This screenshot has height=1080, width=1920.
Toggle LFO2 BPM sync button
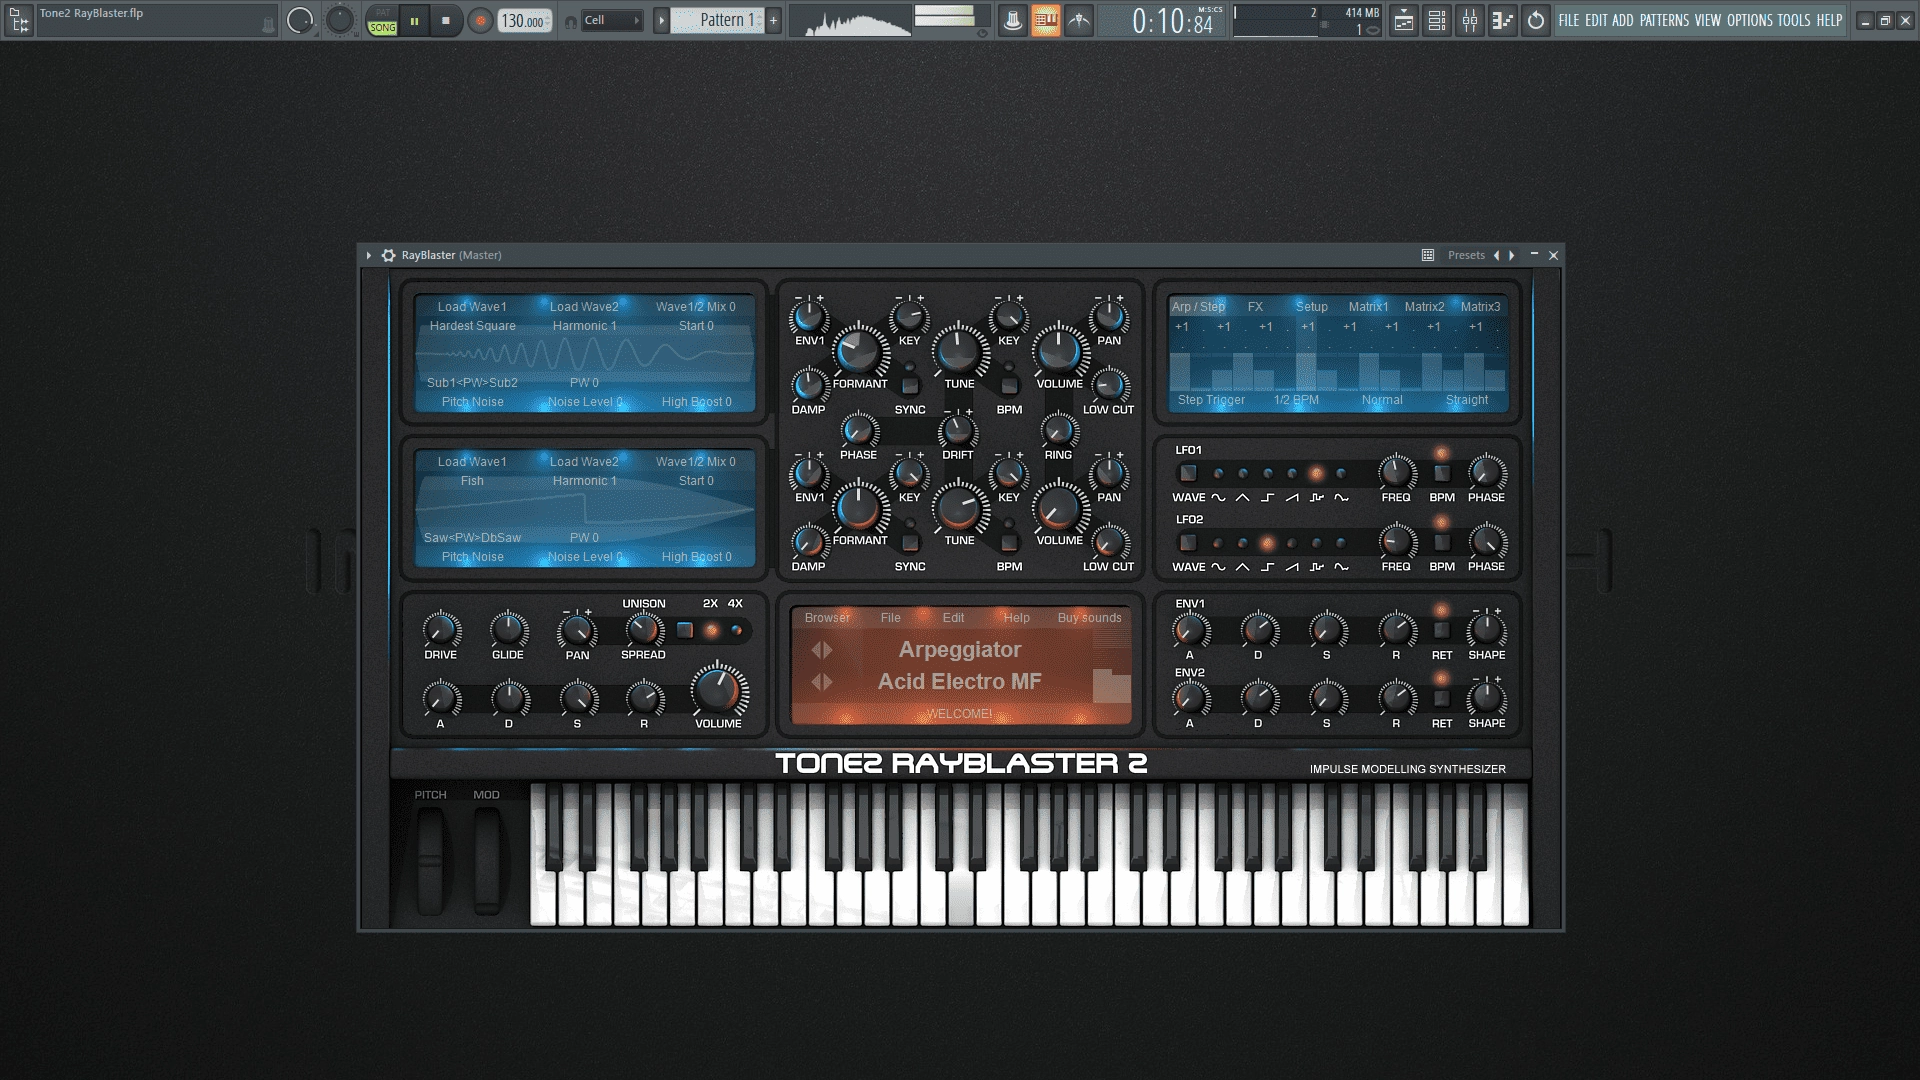[x=1442, y=542]
